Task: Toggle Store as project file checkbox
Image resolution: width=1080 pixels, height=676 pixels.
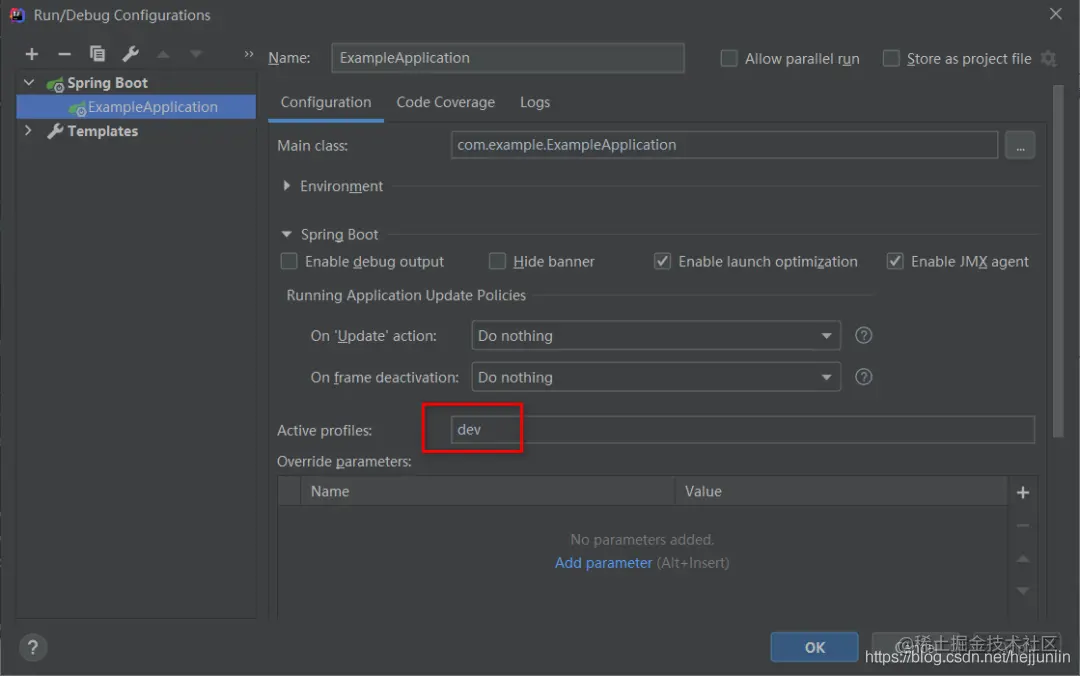Action: click(x=891, y=59)
